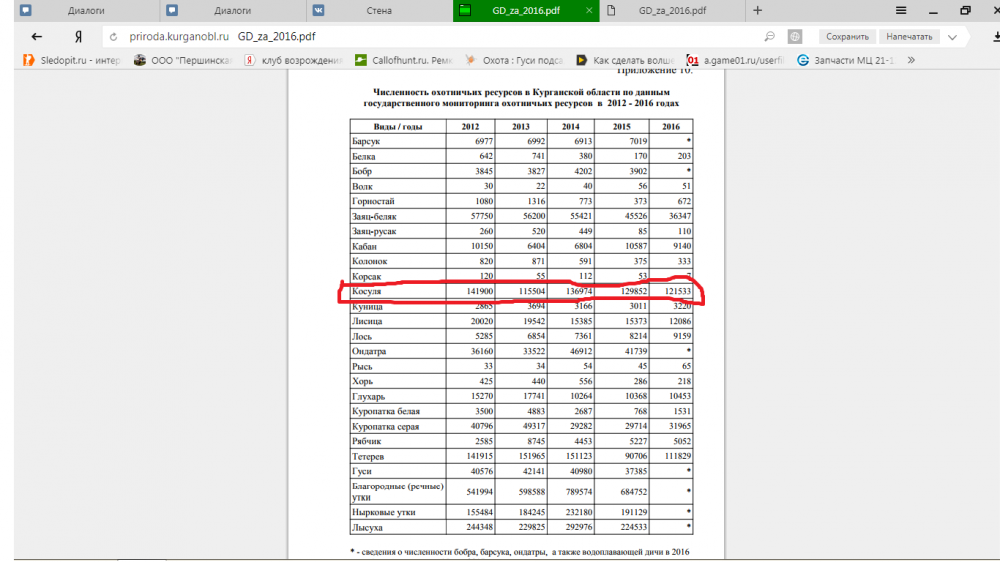The width and height of the screenshot is (1000, 562).
Task: Click the Сохранить button
Action: (x=847, y=36)
